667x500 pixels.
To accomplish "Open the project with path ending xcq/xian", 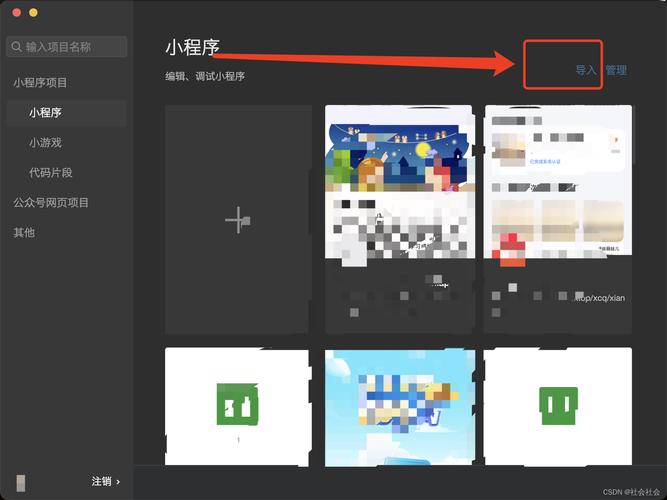I will (558, 220).
